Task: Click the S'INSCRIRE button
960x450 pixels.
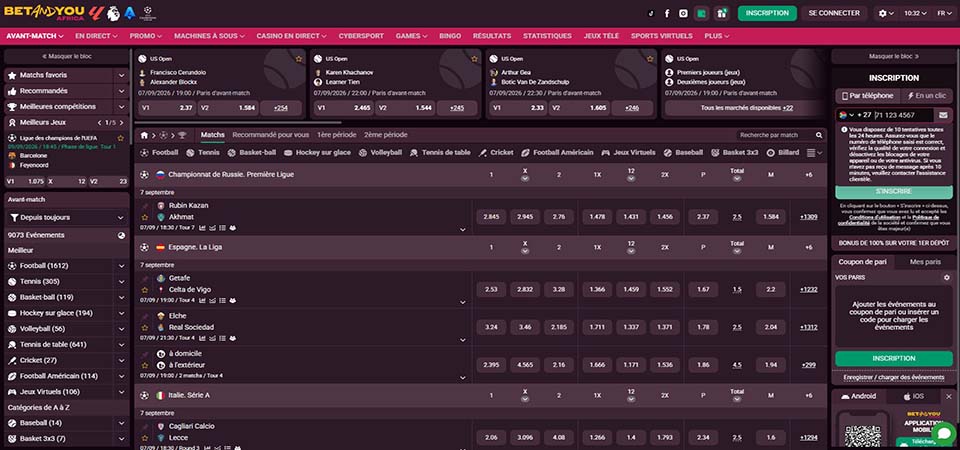Action: tap(894, 192)
